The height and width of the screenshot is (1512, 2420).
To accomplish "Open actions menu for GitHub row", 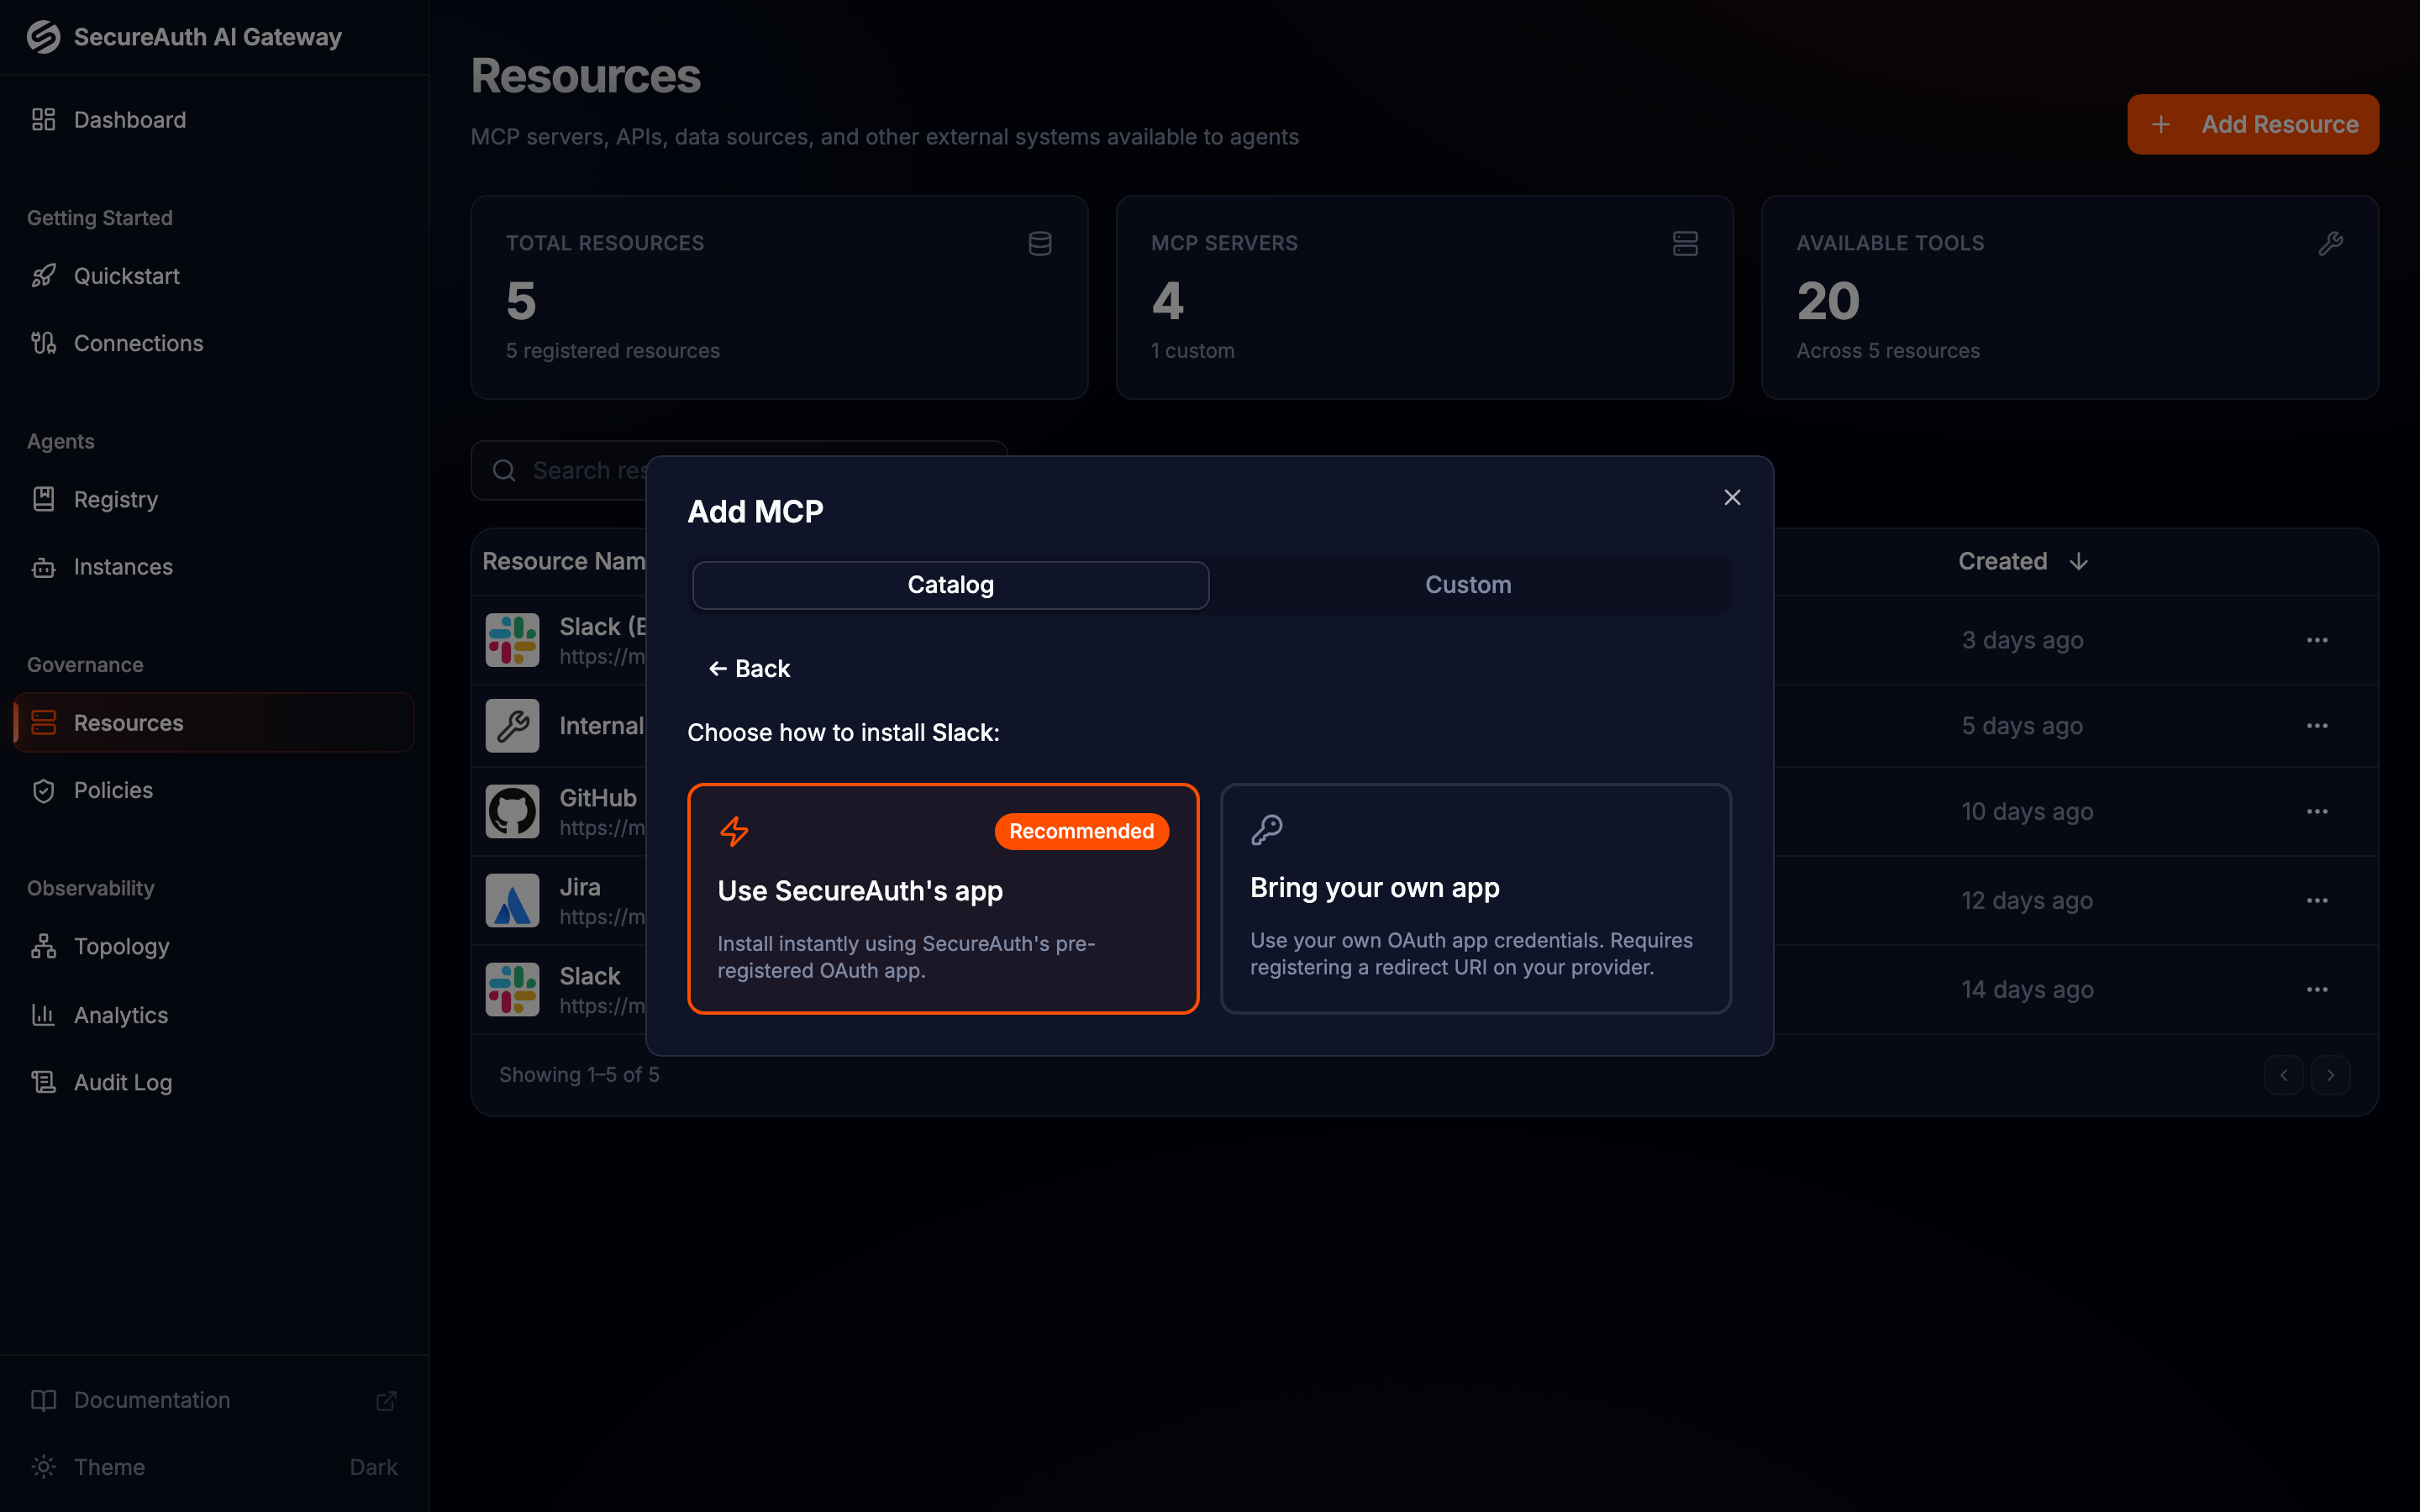I will 2317,812.
